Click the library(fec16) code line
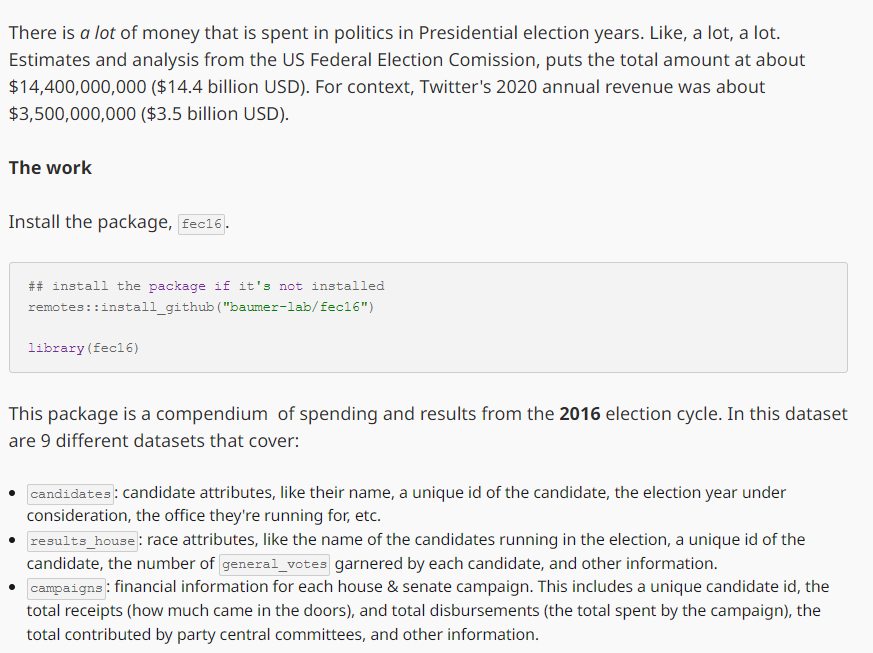 [x=84, y=348]
